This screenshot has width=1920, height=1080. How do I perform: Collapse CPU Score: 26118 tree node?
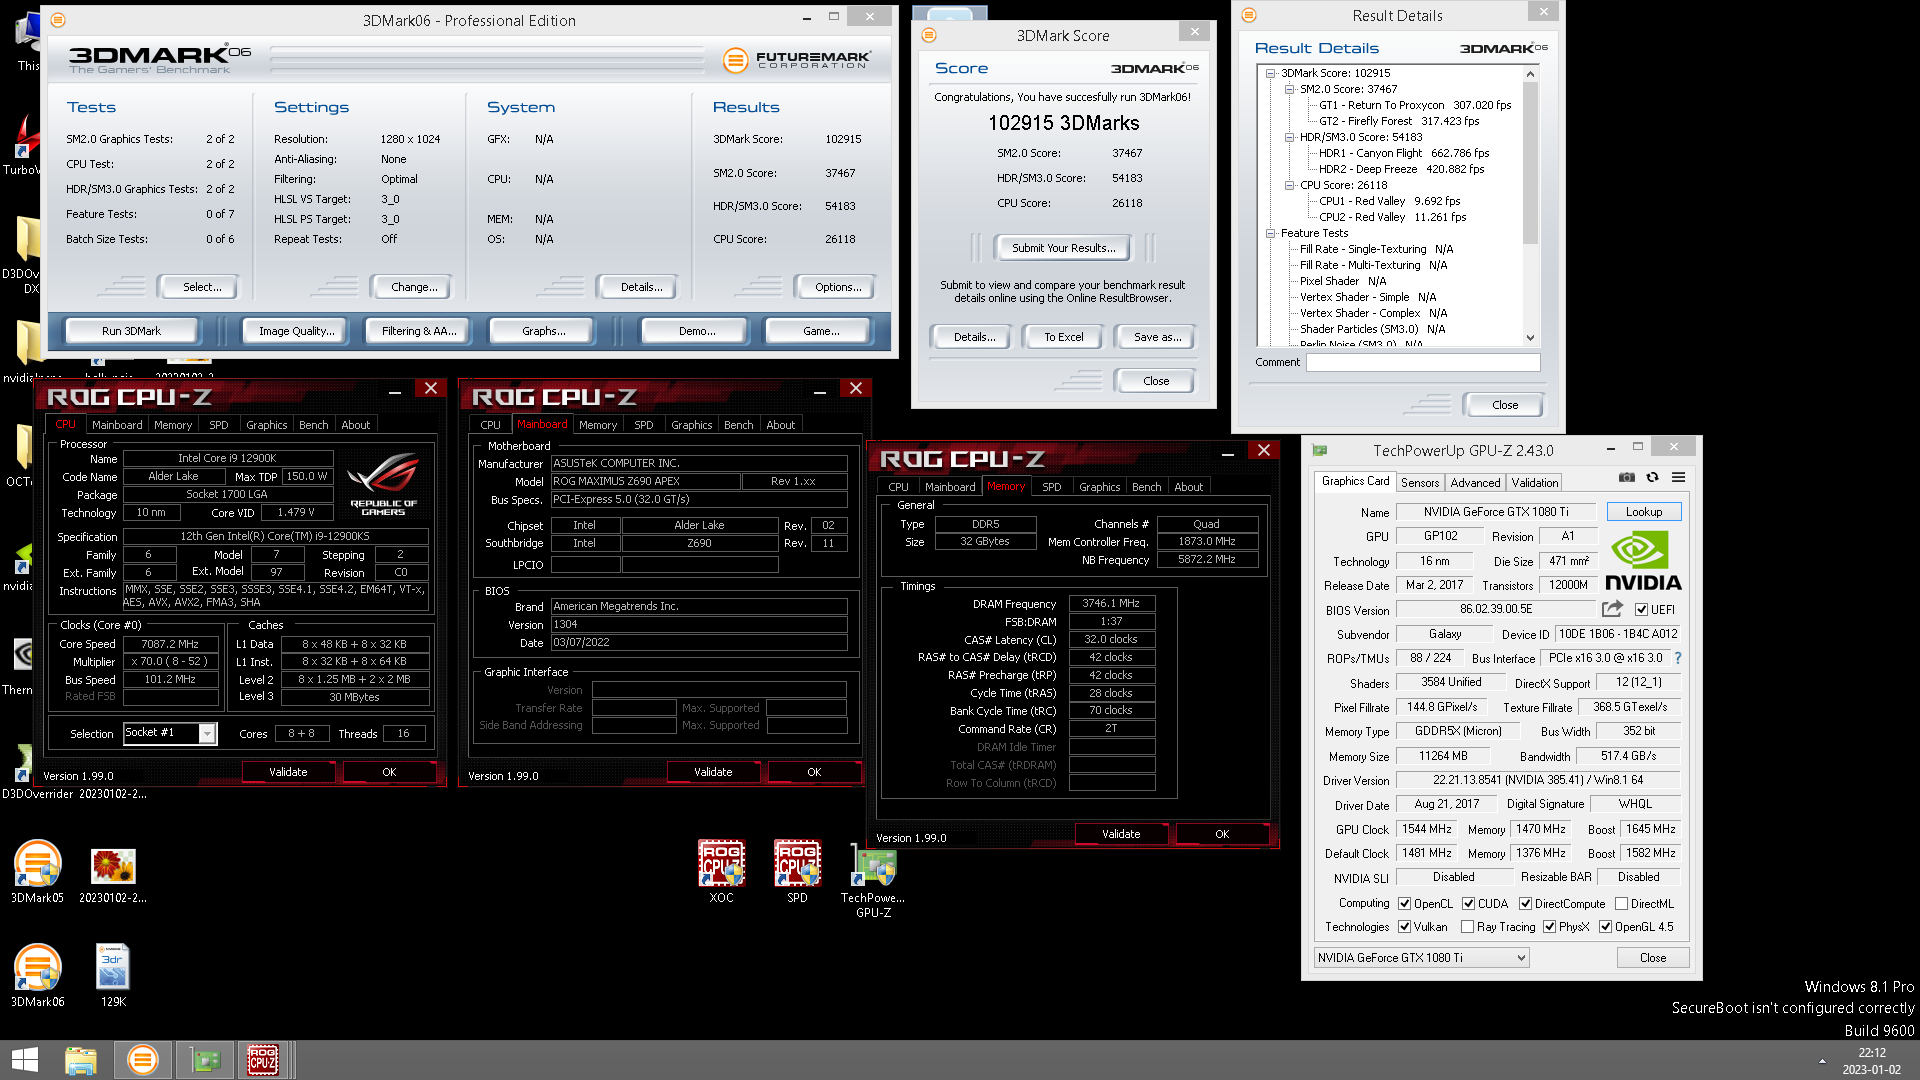pyautogui.click(x=1290, y=185)
